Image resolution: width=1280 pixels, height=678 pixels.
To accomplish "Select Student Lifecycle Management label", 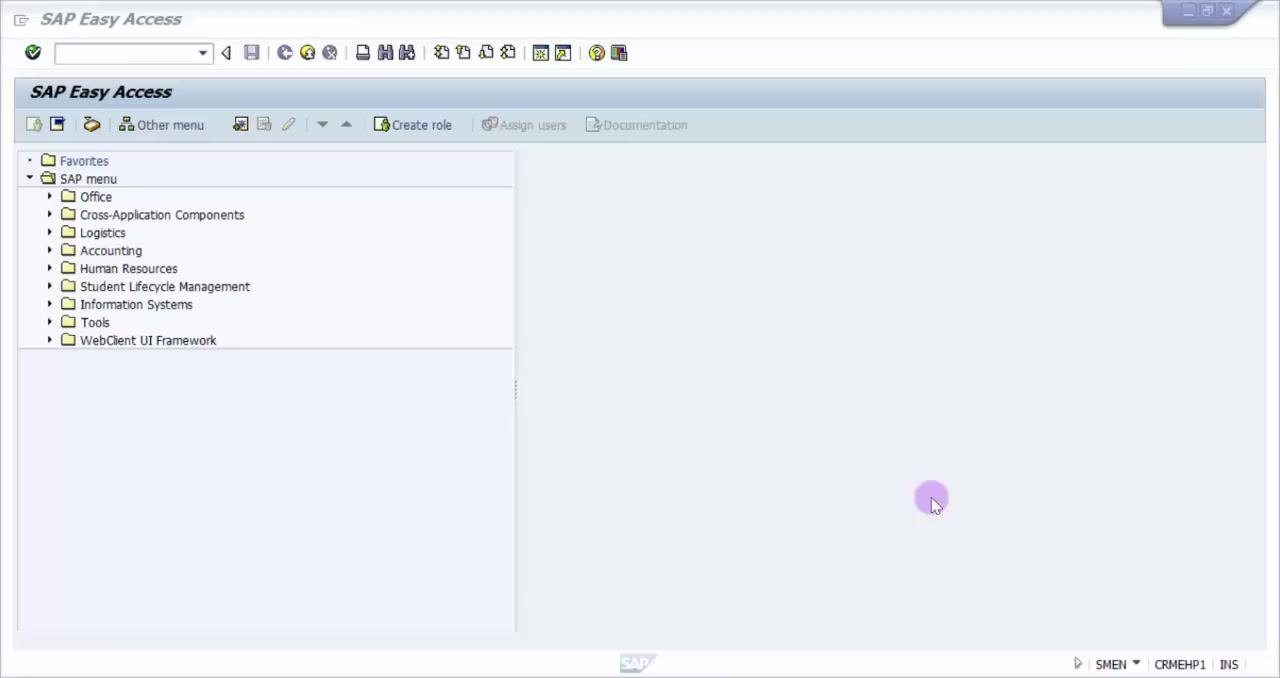I will (x=165, y=287).
